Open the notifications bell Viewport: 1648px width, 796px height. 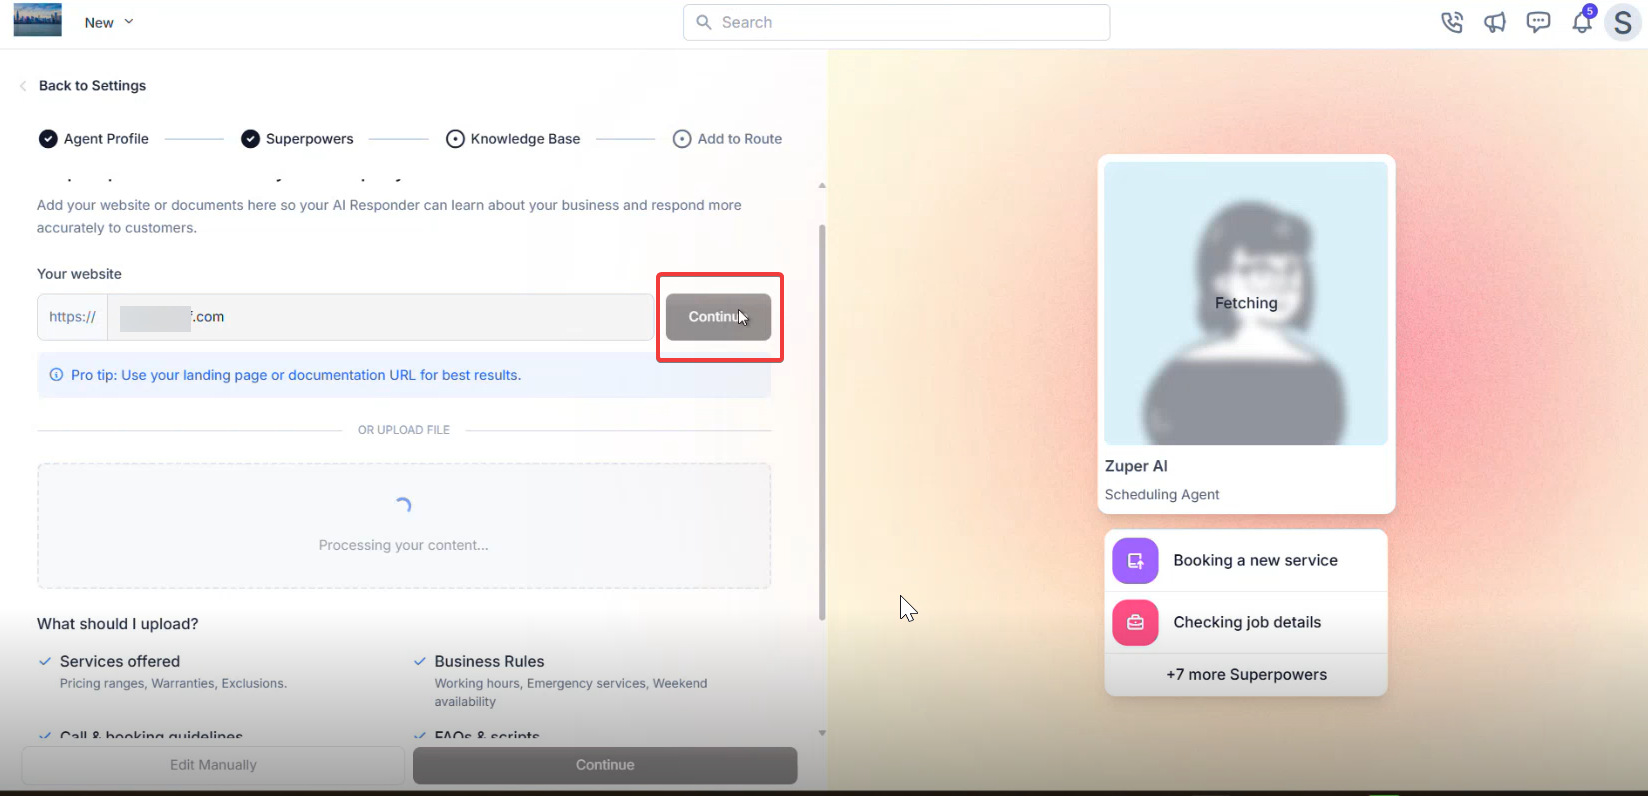pos(1582,22)
